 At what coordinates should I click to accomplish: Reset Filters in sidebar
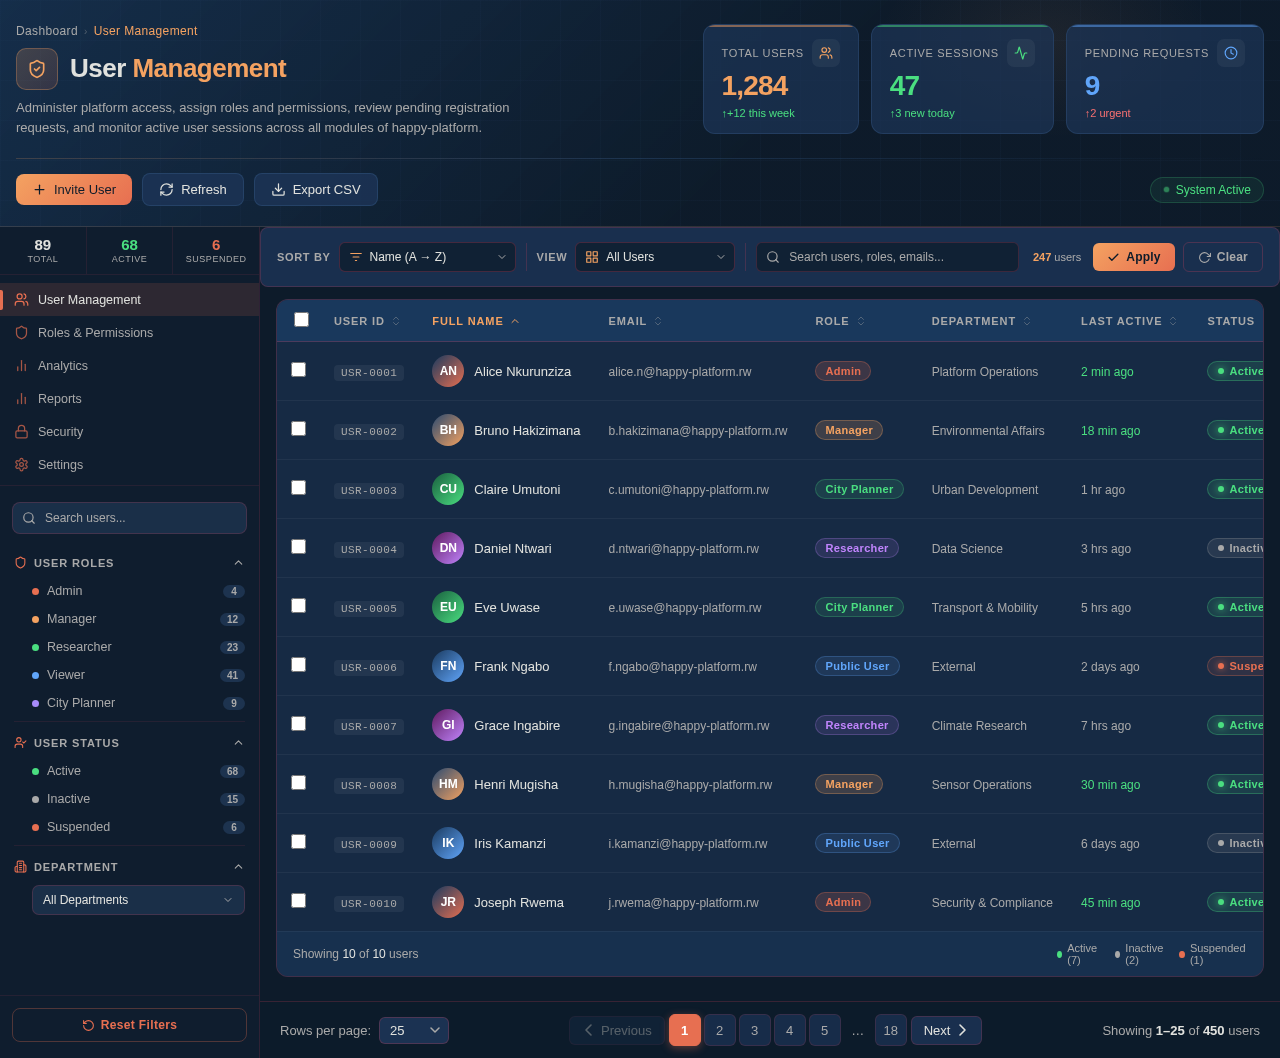point(130,1025)
